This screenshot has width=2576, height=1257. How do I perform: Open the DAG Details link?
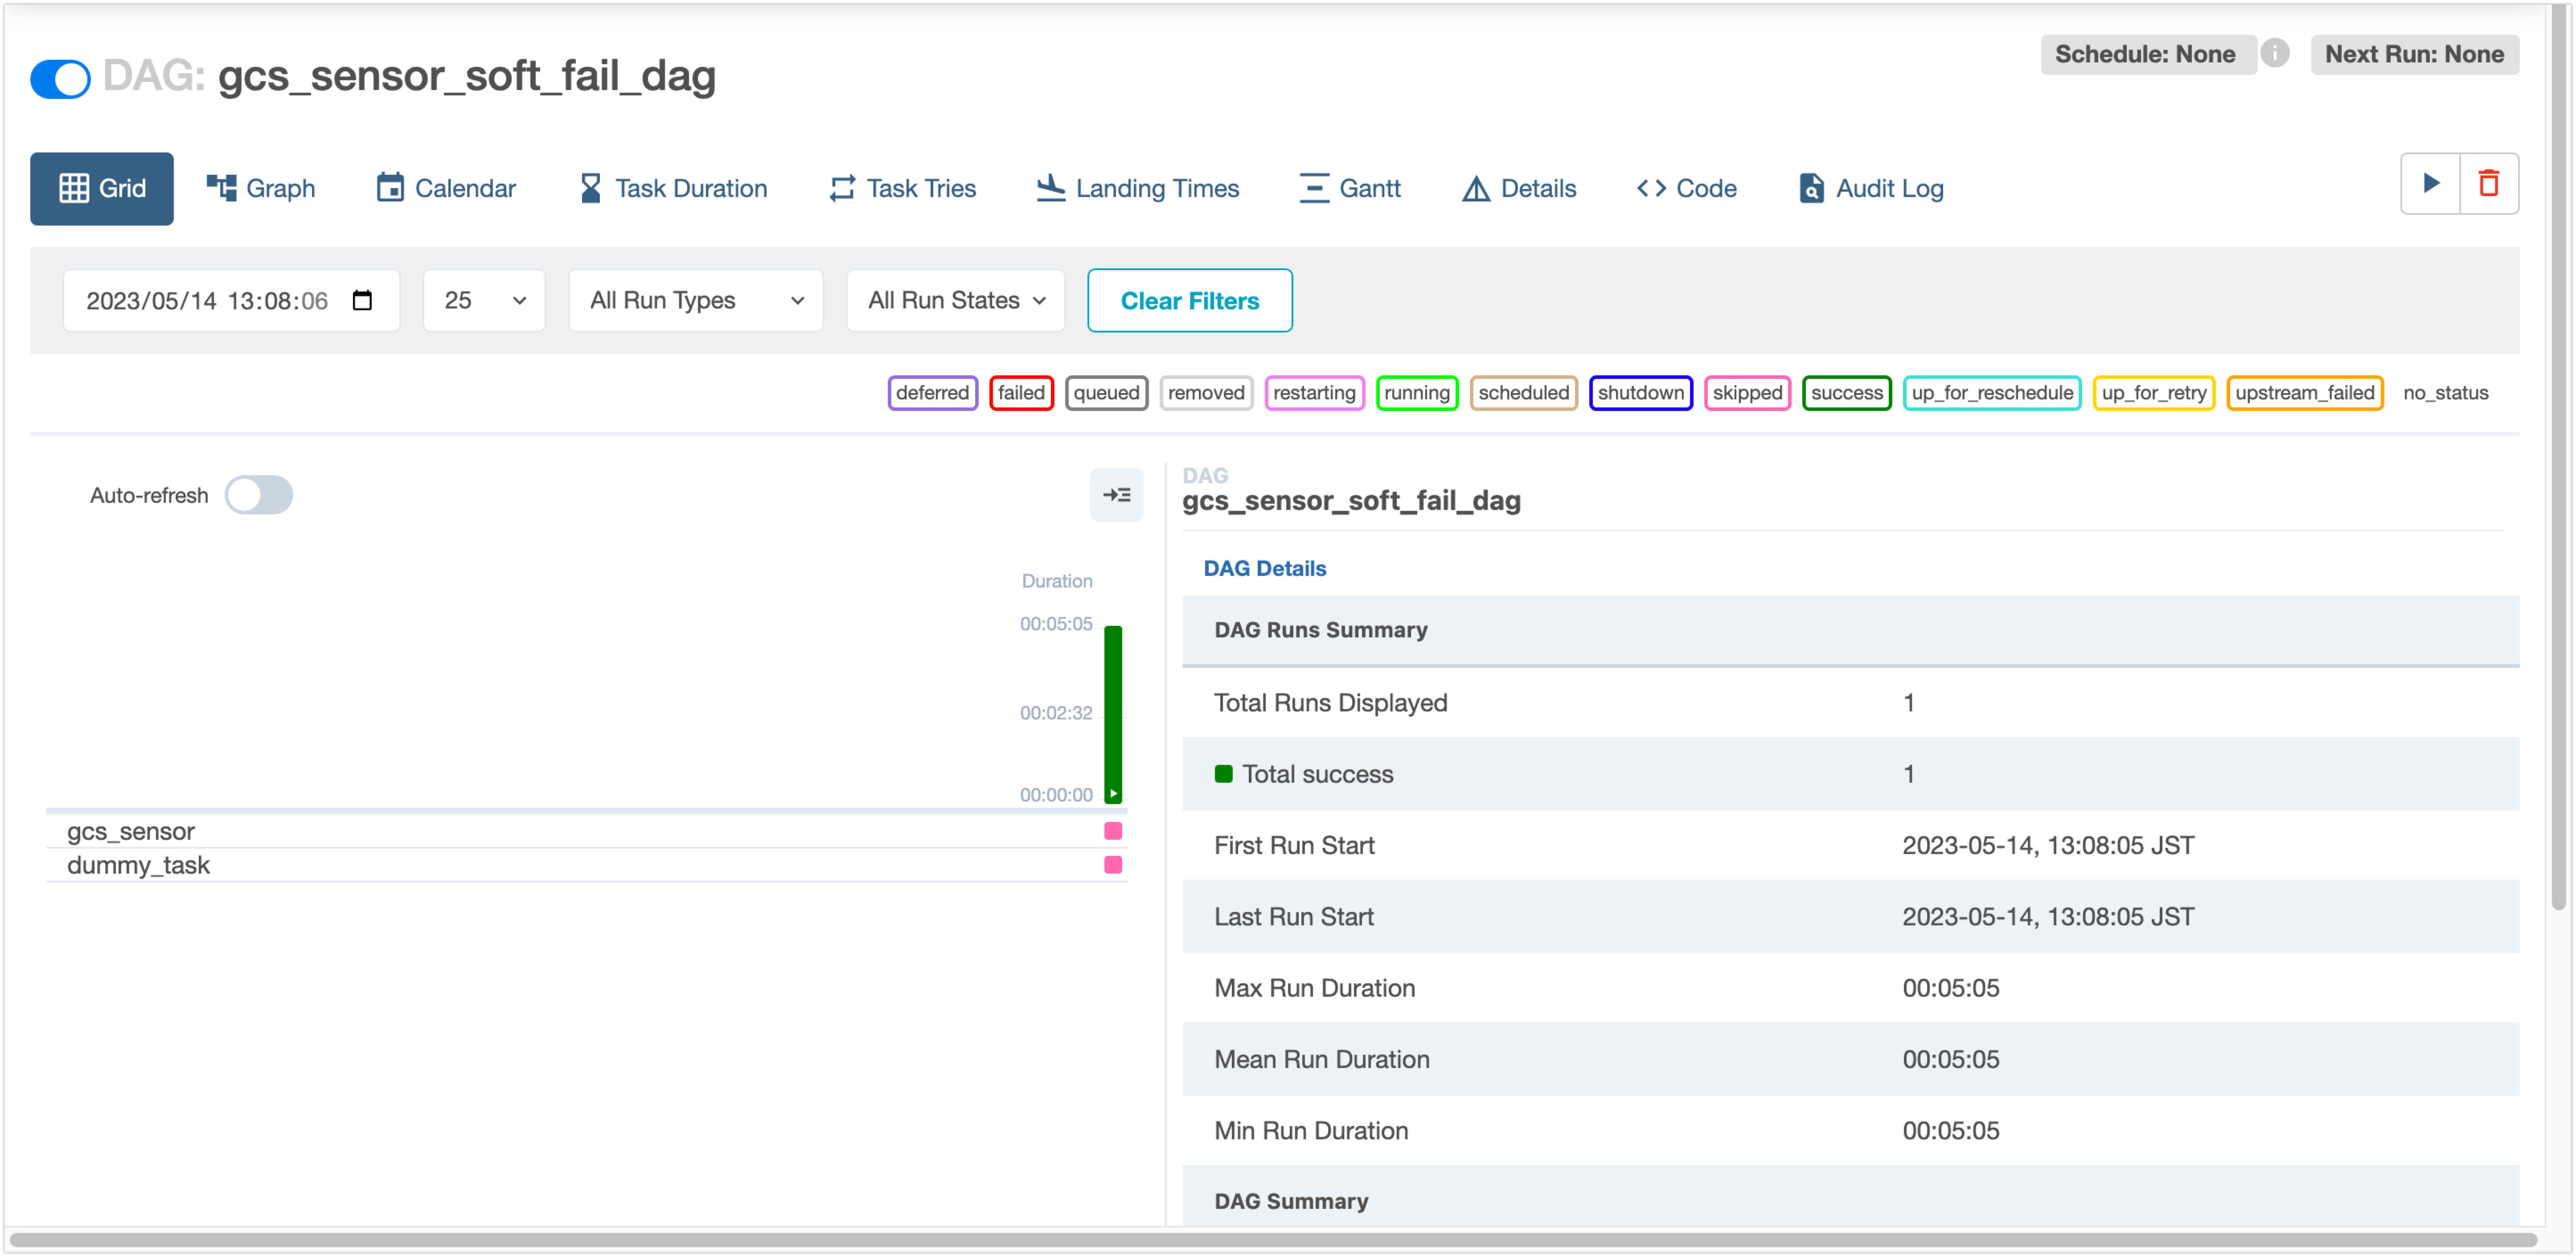click(1264, 568)
